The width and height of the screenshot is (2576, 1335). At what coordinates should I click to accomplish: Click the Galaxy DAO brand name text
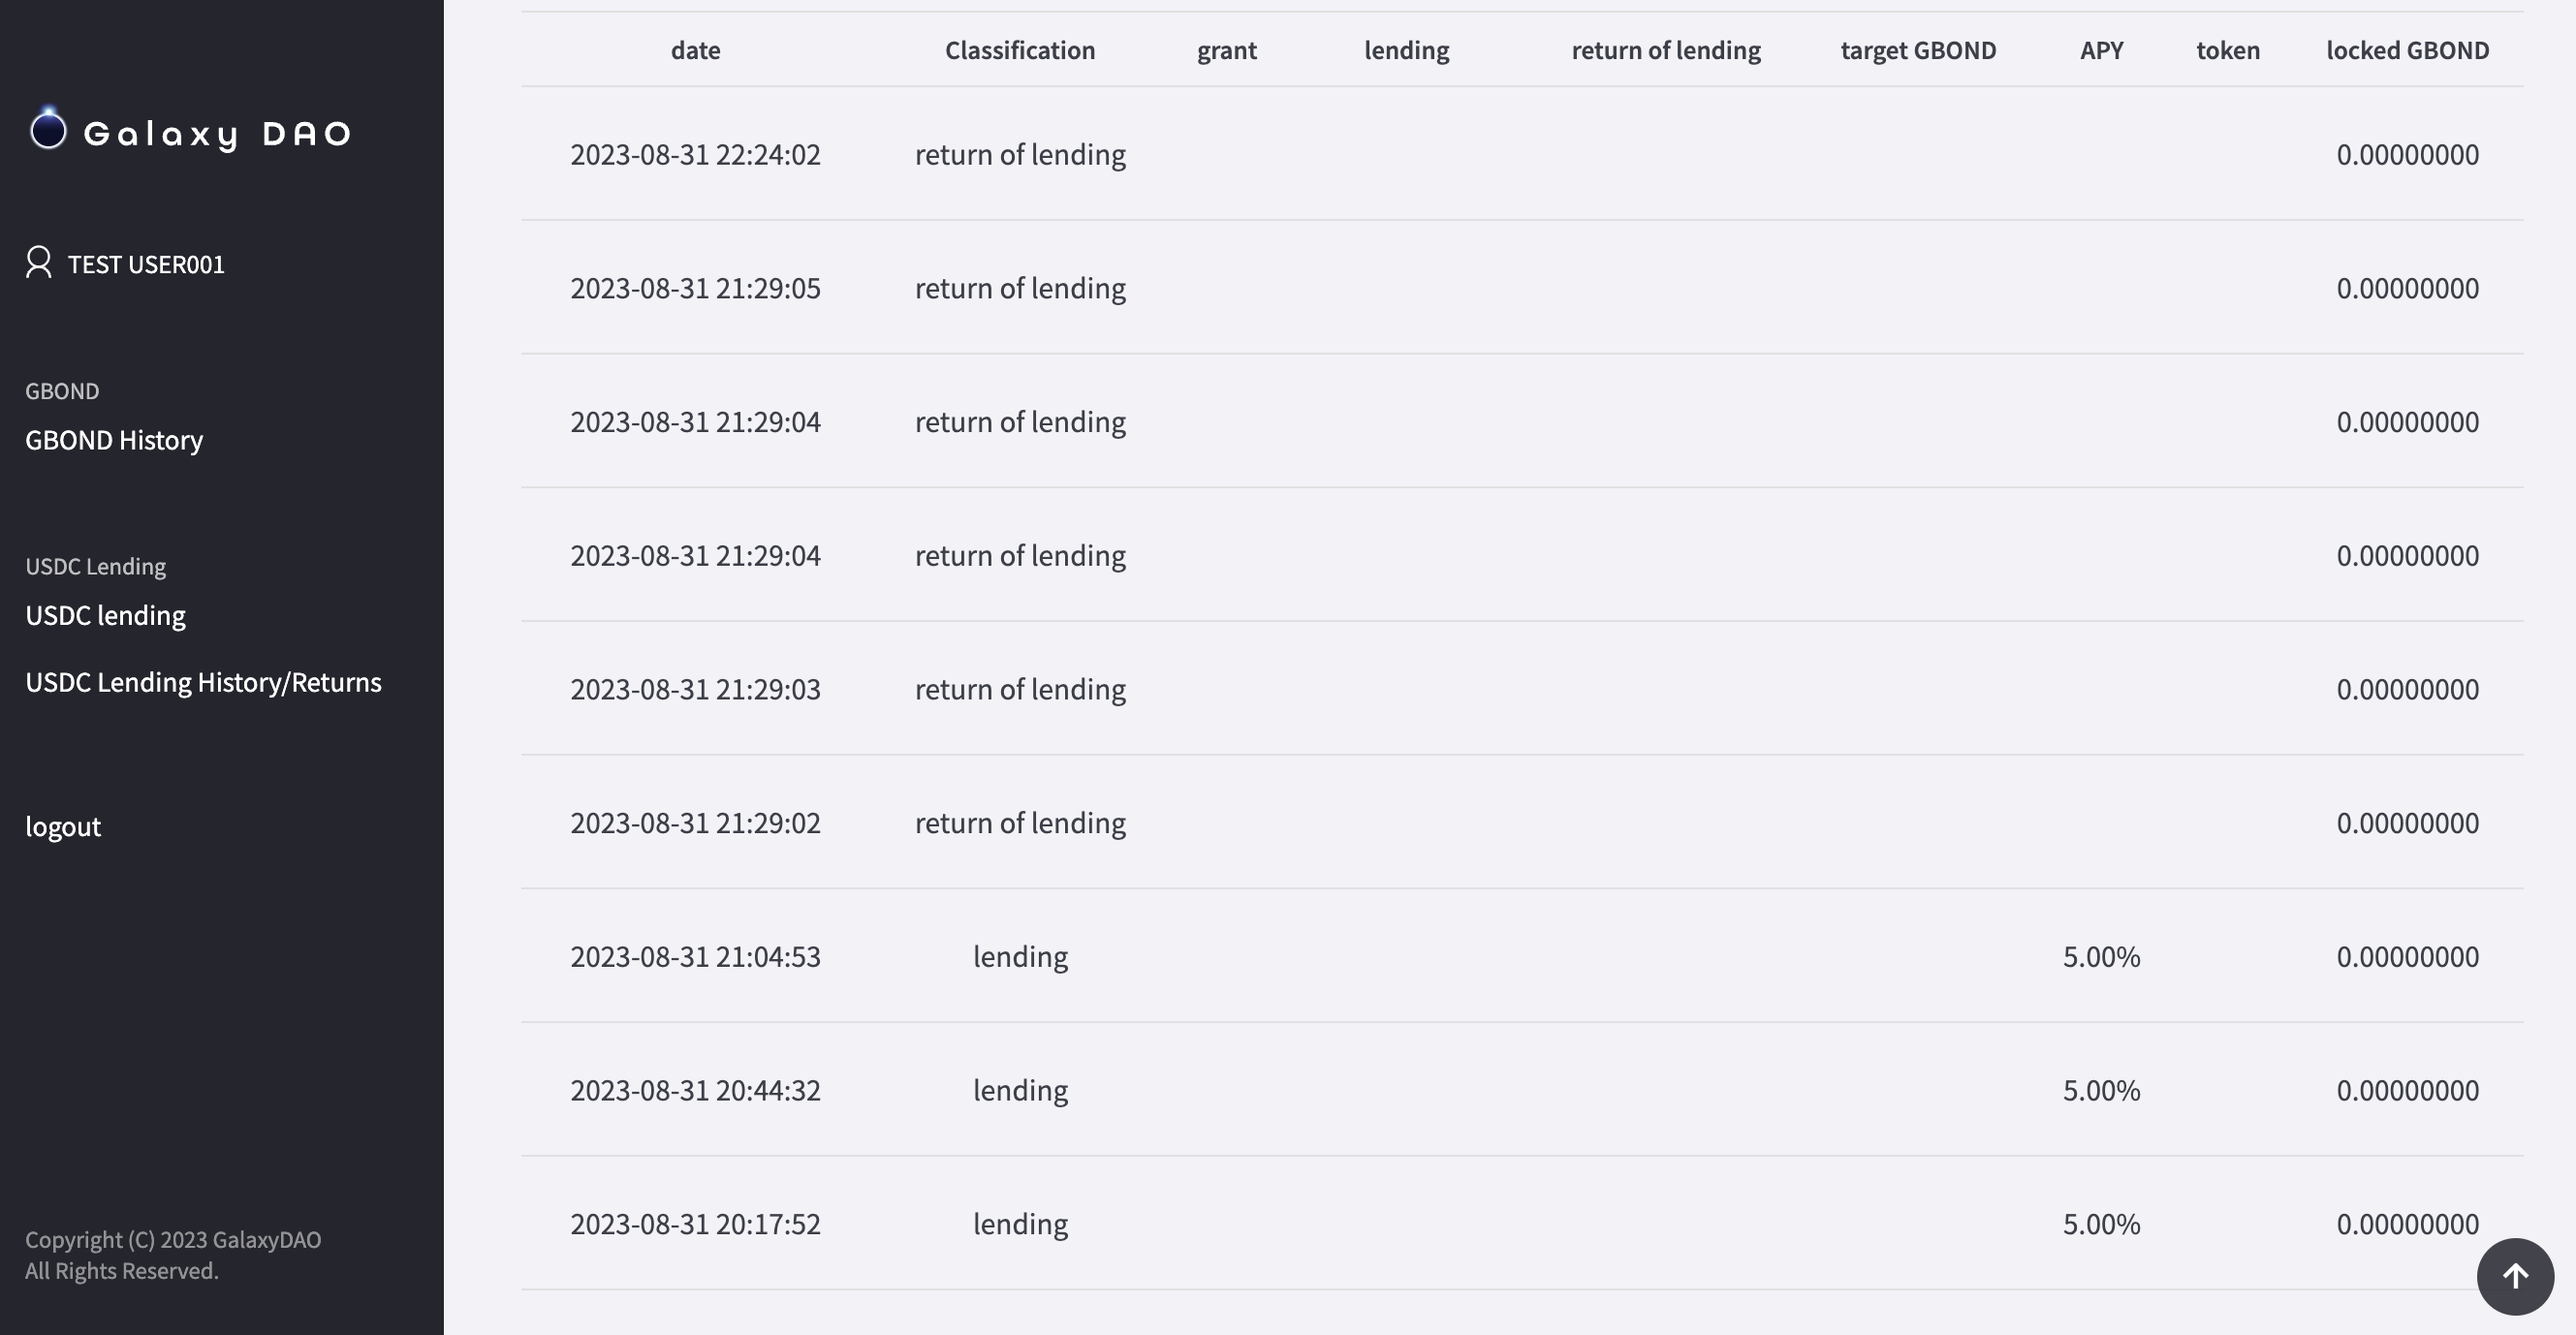point(217,133)
